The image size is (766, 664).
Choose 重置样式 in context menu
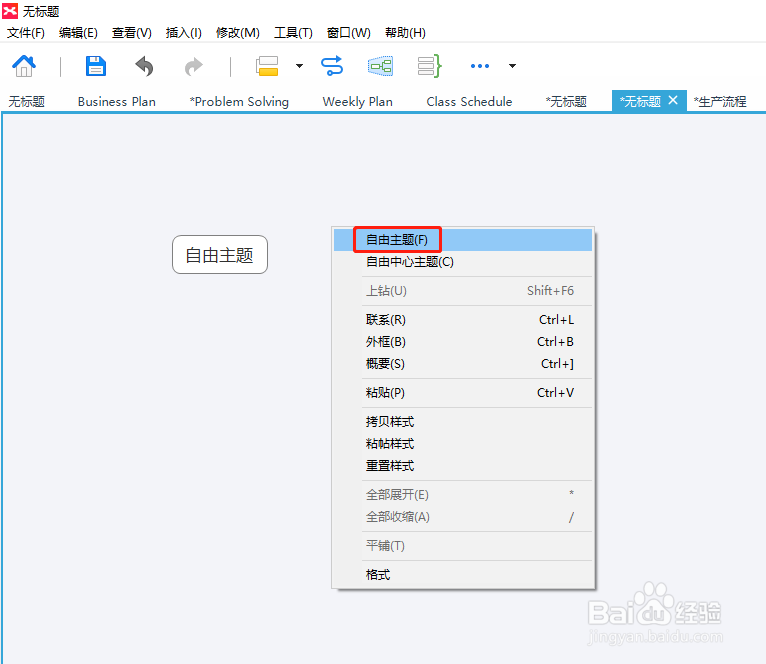click(463, 466)
